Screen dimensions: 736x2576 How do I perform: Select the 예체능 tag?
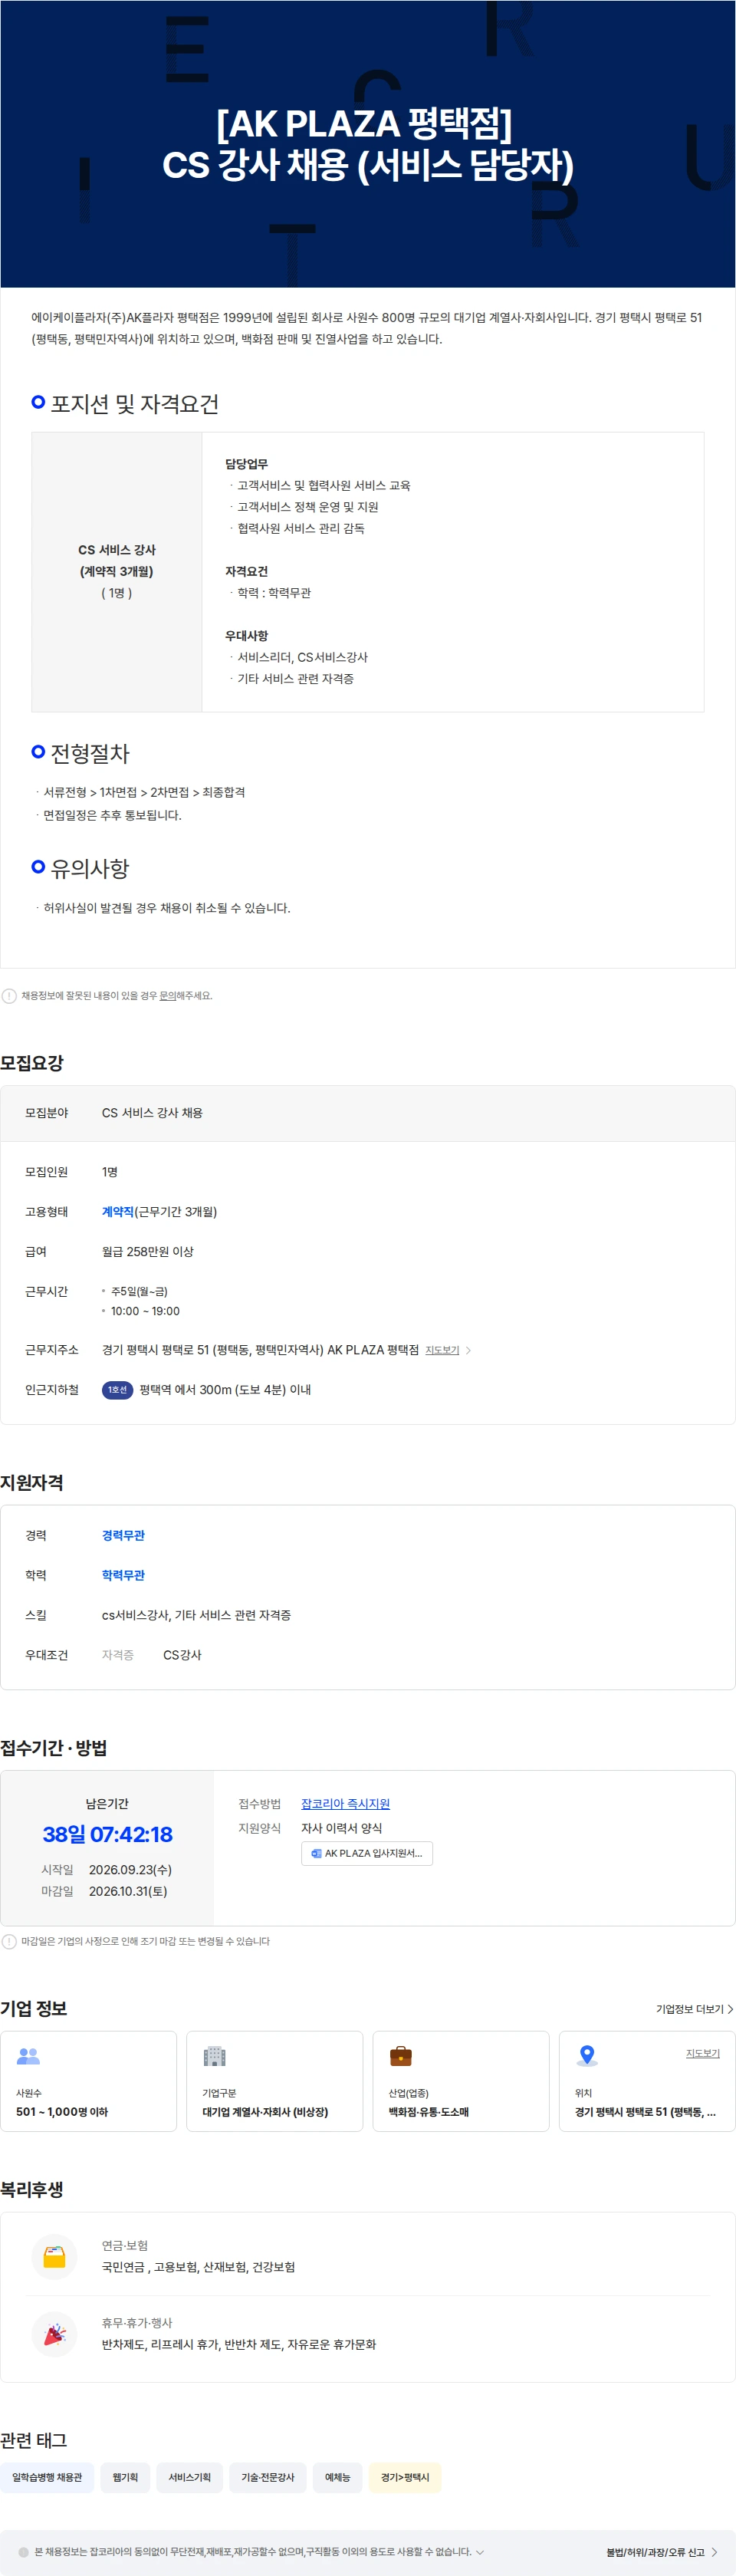pyautogui.click(x=337, y=2477)
